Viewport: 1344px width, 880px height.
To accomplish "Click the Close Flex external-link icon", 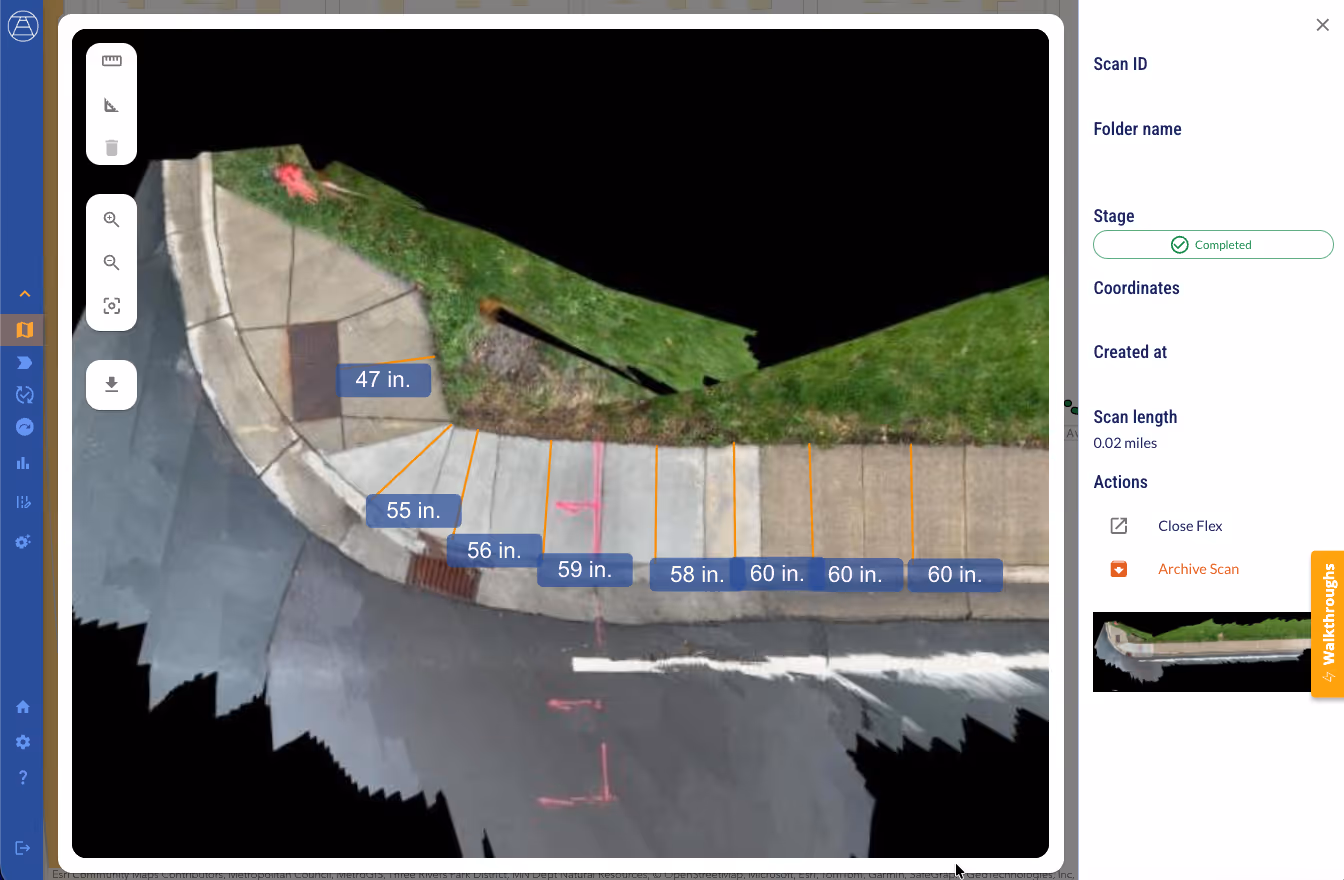I will pos(1119,526).
